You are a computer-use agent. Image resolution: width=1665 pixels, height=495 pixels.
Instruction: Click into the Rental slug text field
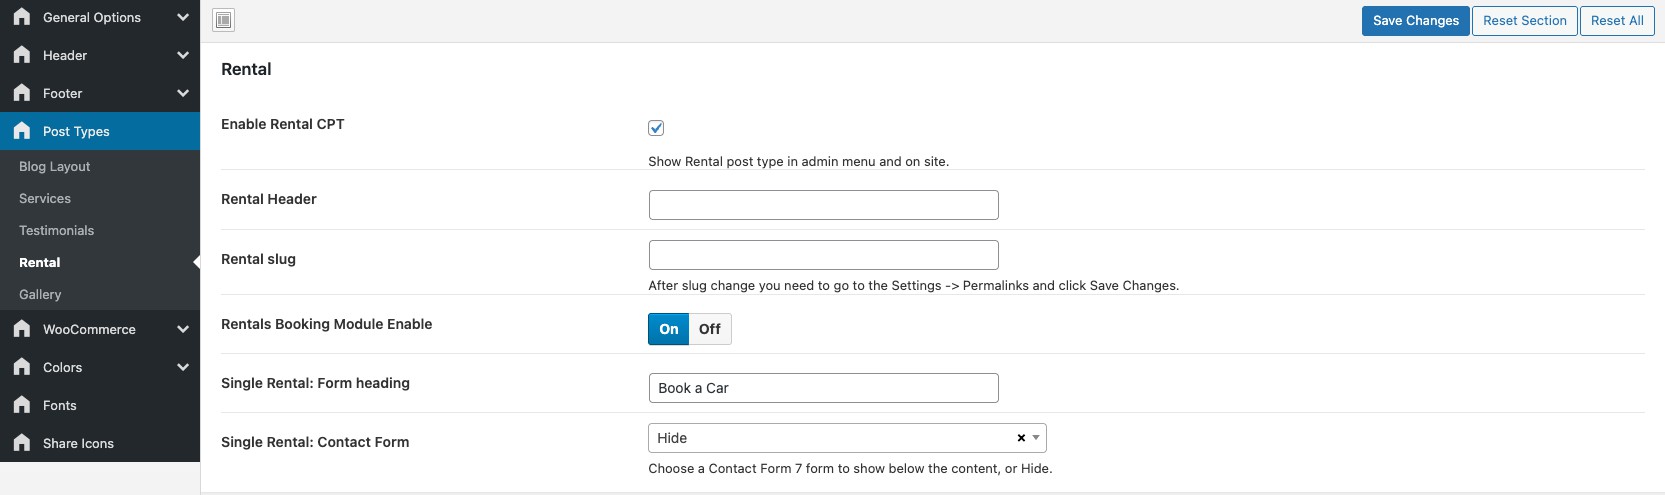click(823, 255)
